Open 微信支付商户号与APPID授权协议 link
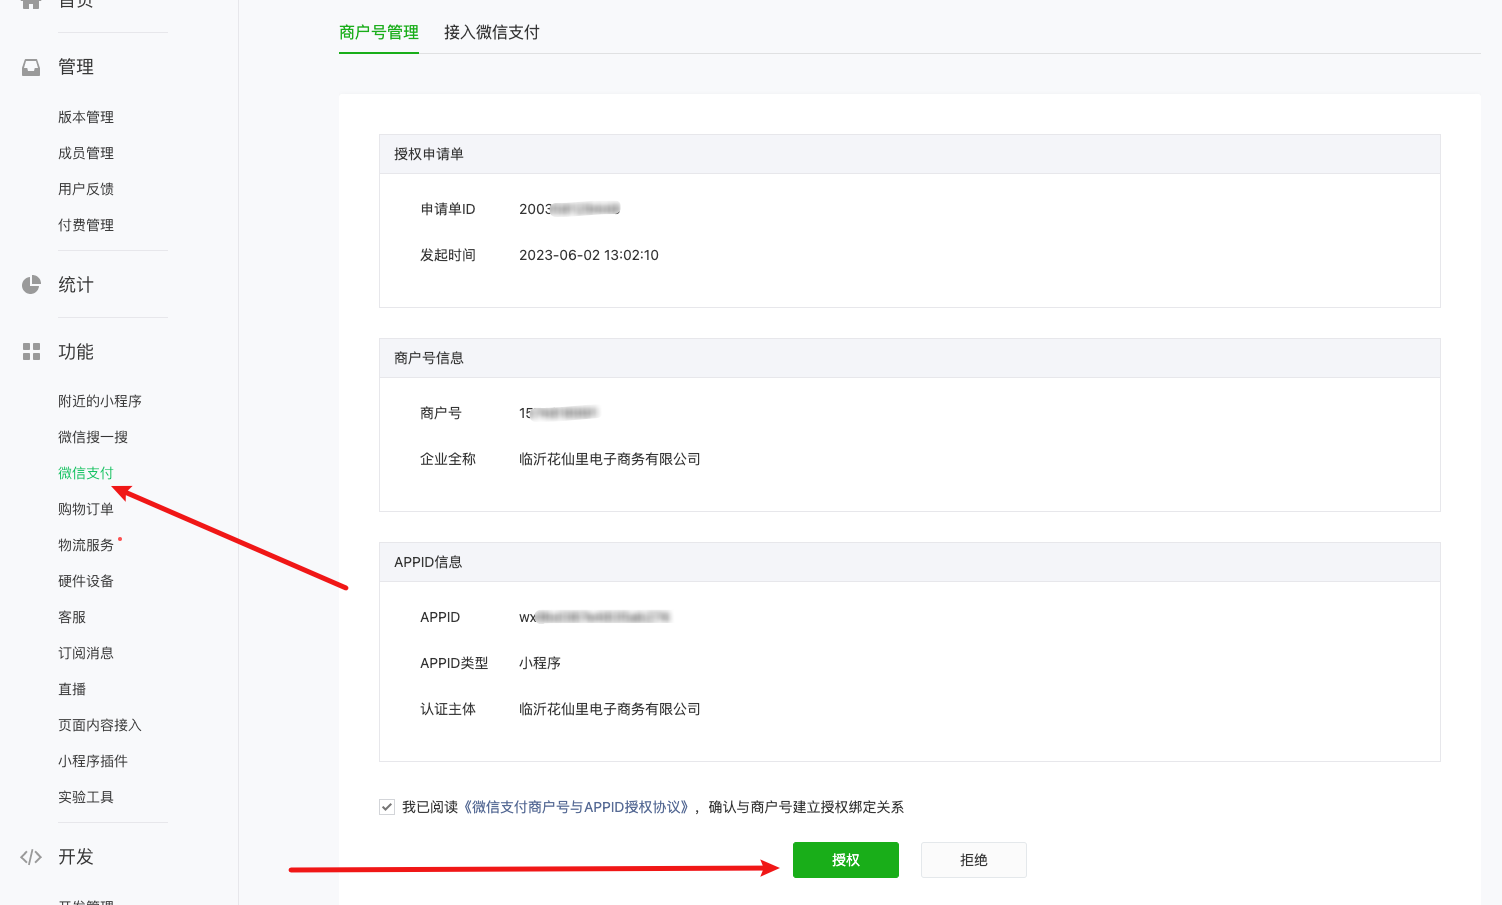Viewport: 1502px width, 905px height. pyautogui.click(x=577, y=807)
